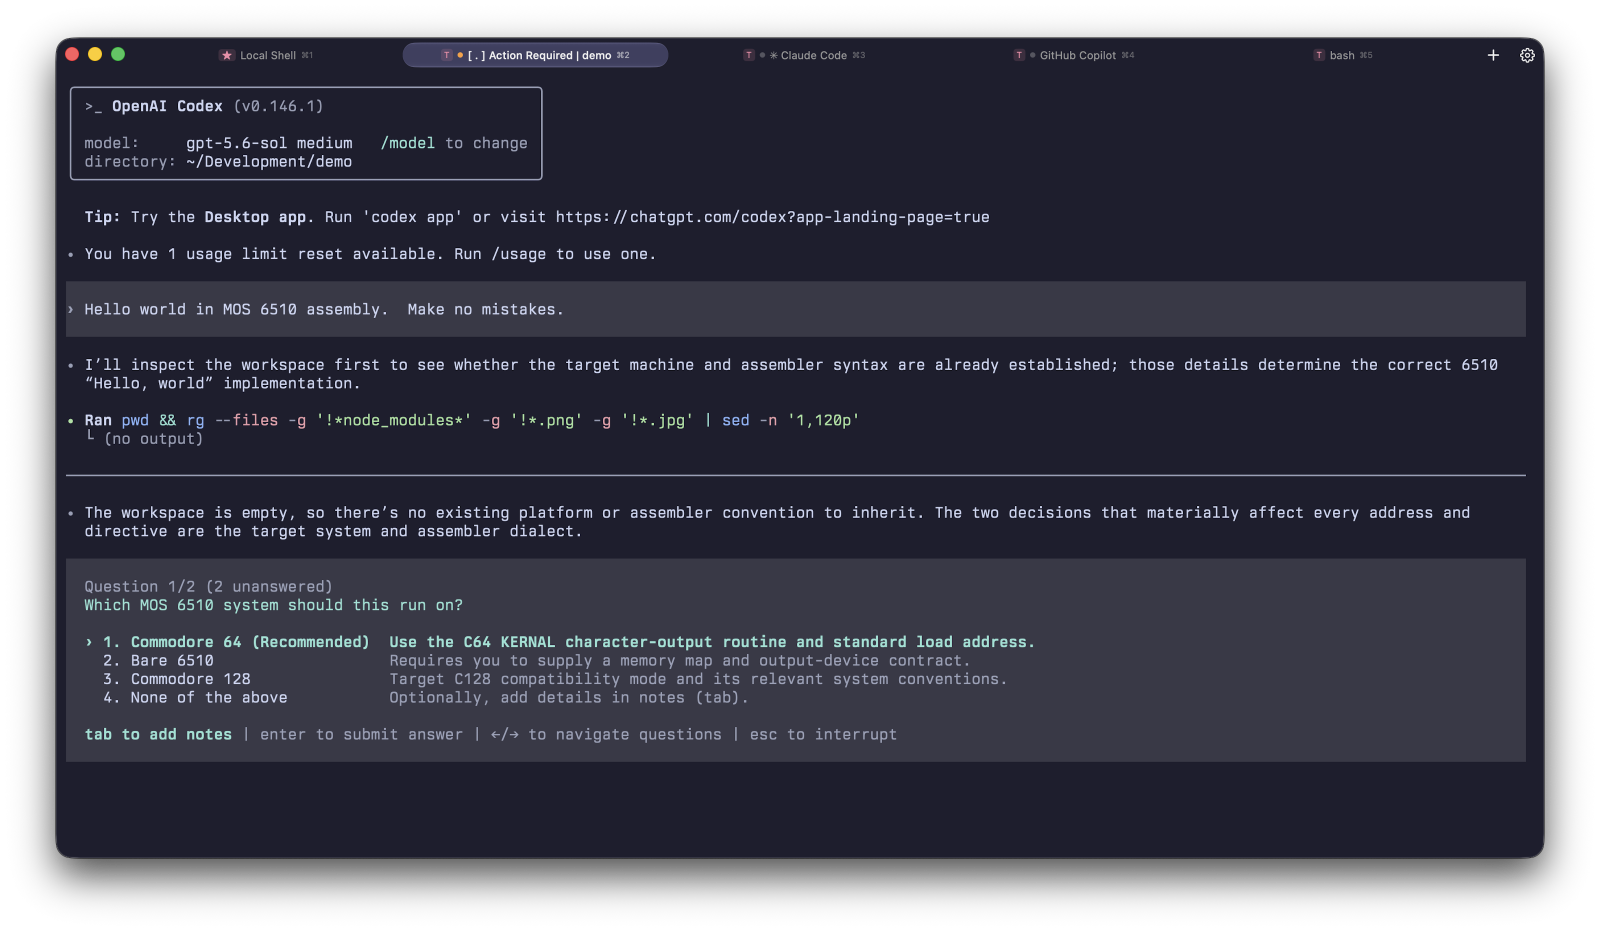Screen dimensions: 1600x932
Task: Click the green zoom window button
Action: (x=118, y=54)
